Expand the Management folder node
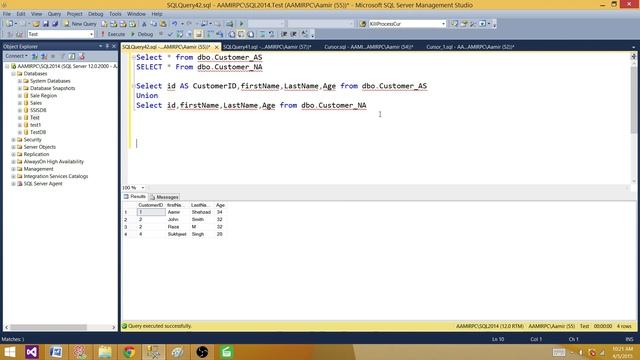Screen dimensions: 640x360 click(13, 169)
